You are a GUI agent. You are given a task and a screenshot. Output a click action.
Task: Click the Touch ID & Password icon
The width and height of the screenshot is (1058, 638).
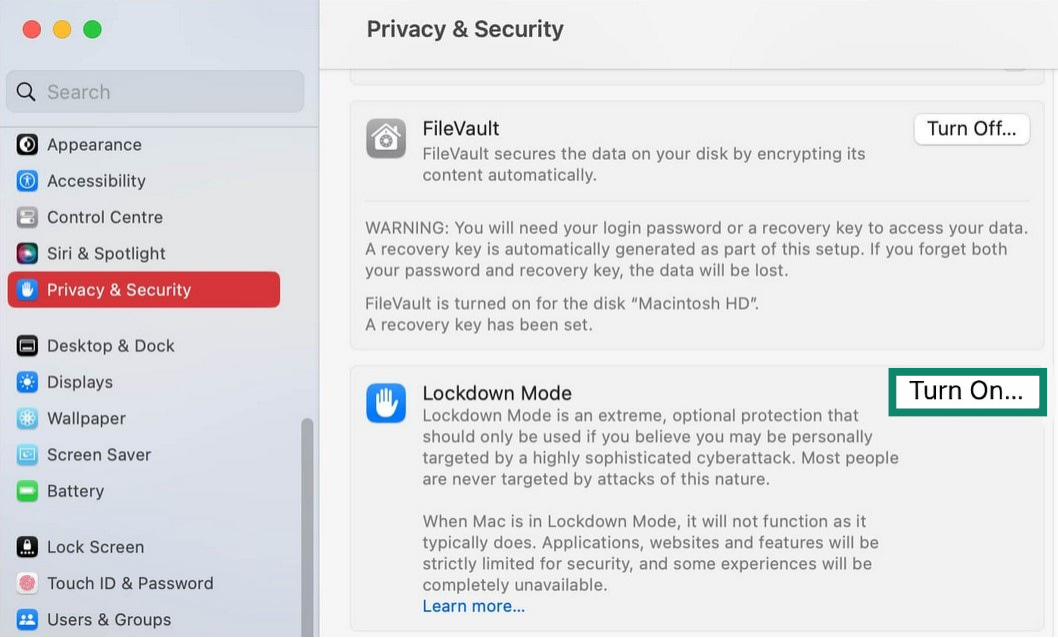[x=27, y=583]
